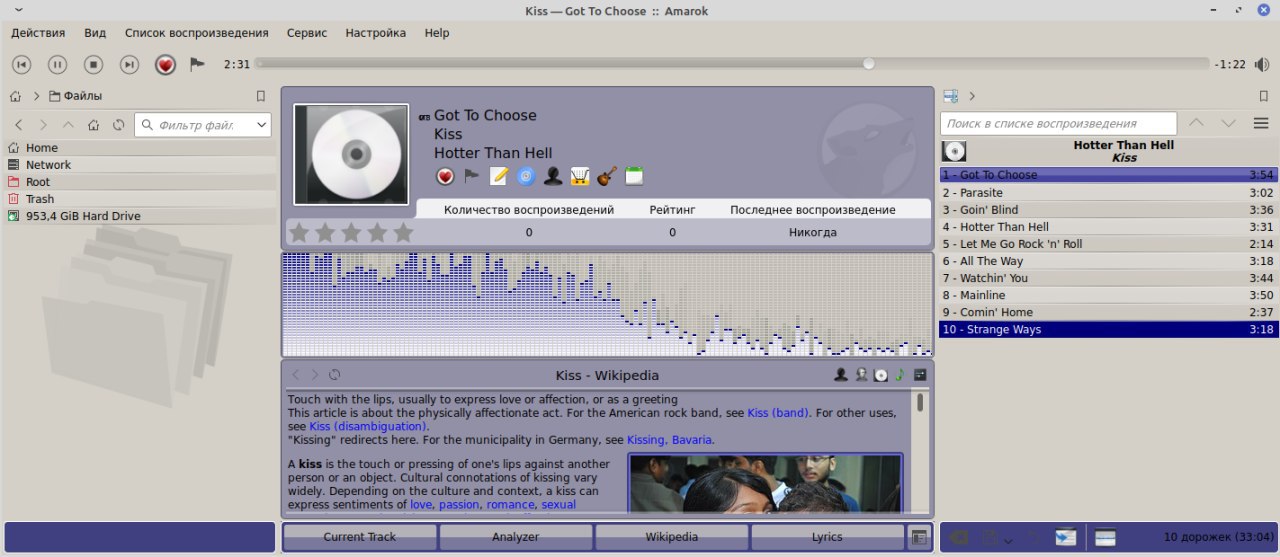Screen dimensions: 1280x557
Task: Follow the Kiss (band) link
Action: 778,413
